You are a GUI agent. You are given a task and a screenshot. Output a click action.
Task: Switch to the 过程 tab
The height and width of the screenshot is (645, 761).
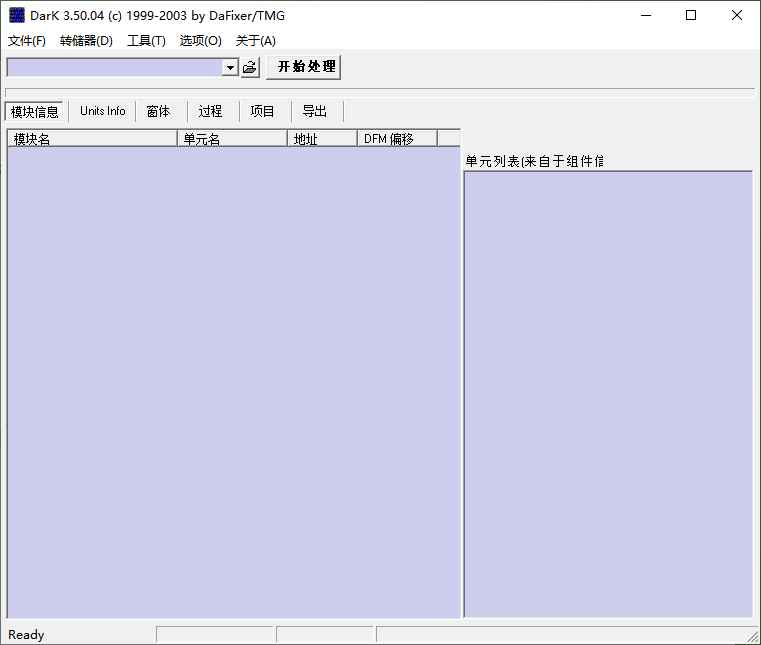tap(210, 111)
